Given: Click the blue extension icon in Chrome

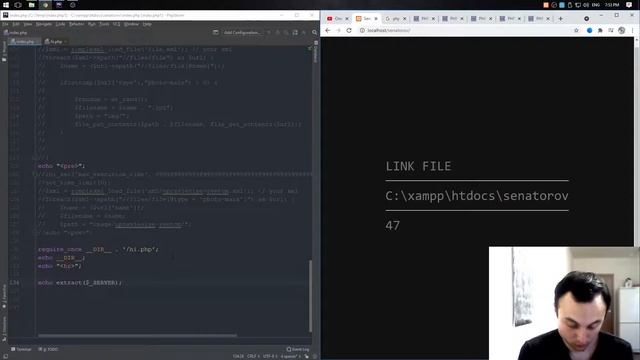Looking at the screenshot, I should (x=589, y=31).
